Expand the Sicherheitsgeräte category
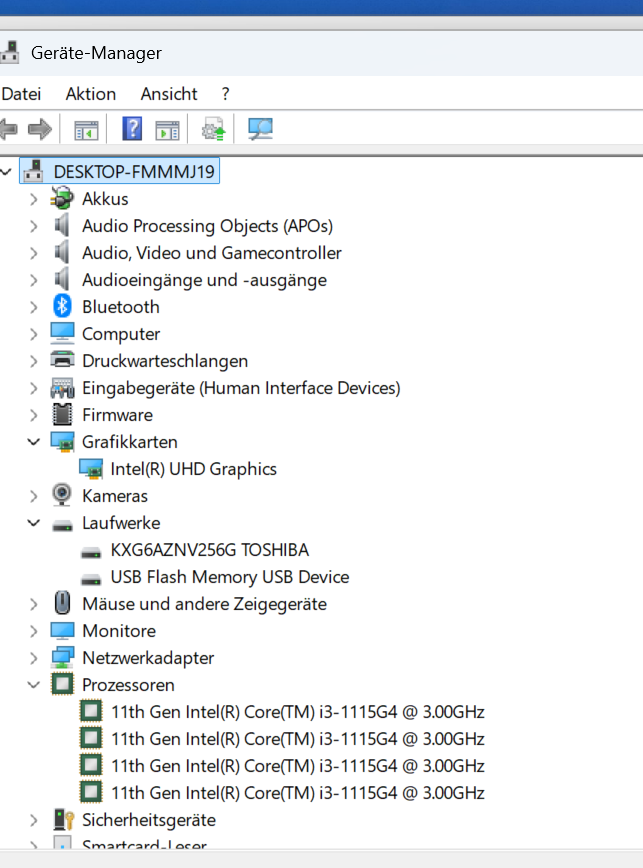The width and height of the screenshot is (643, 868). coord(34,820)
